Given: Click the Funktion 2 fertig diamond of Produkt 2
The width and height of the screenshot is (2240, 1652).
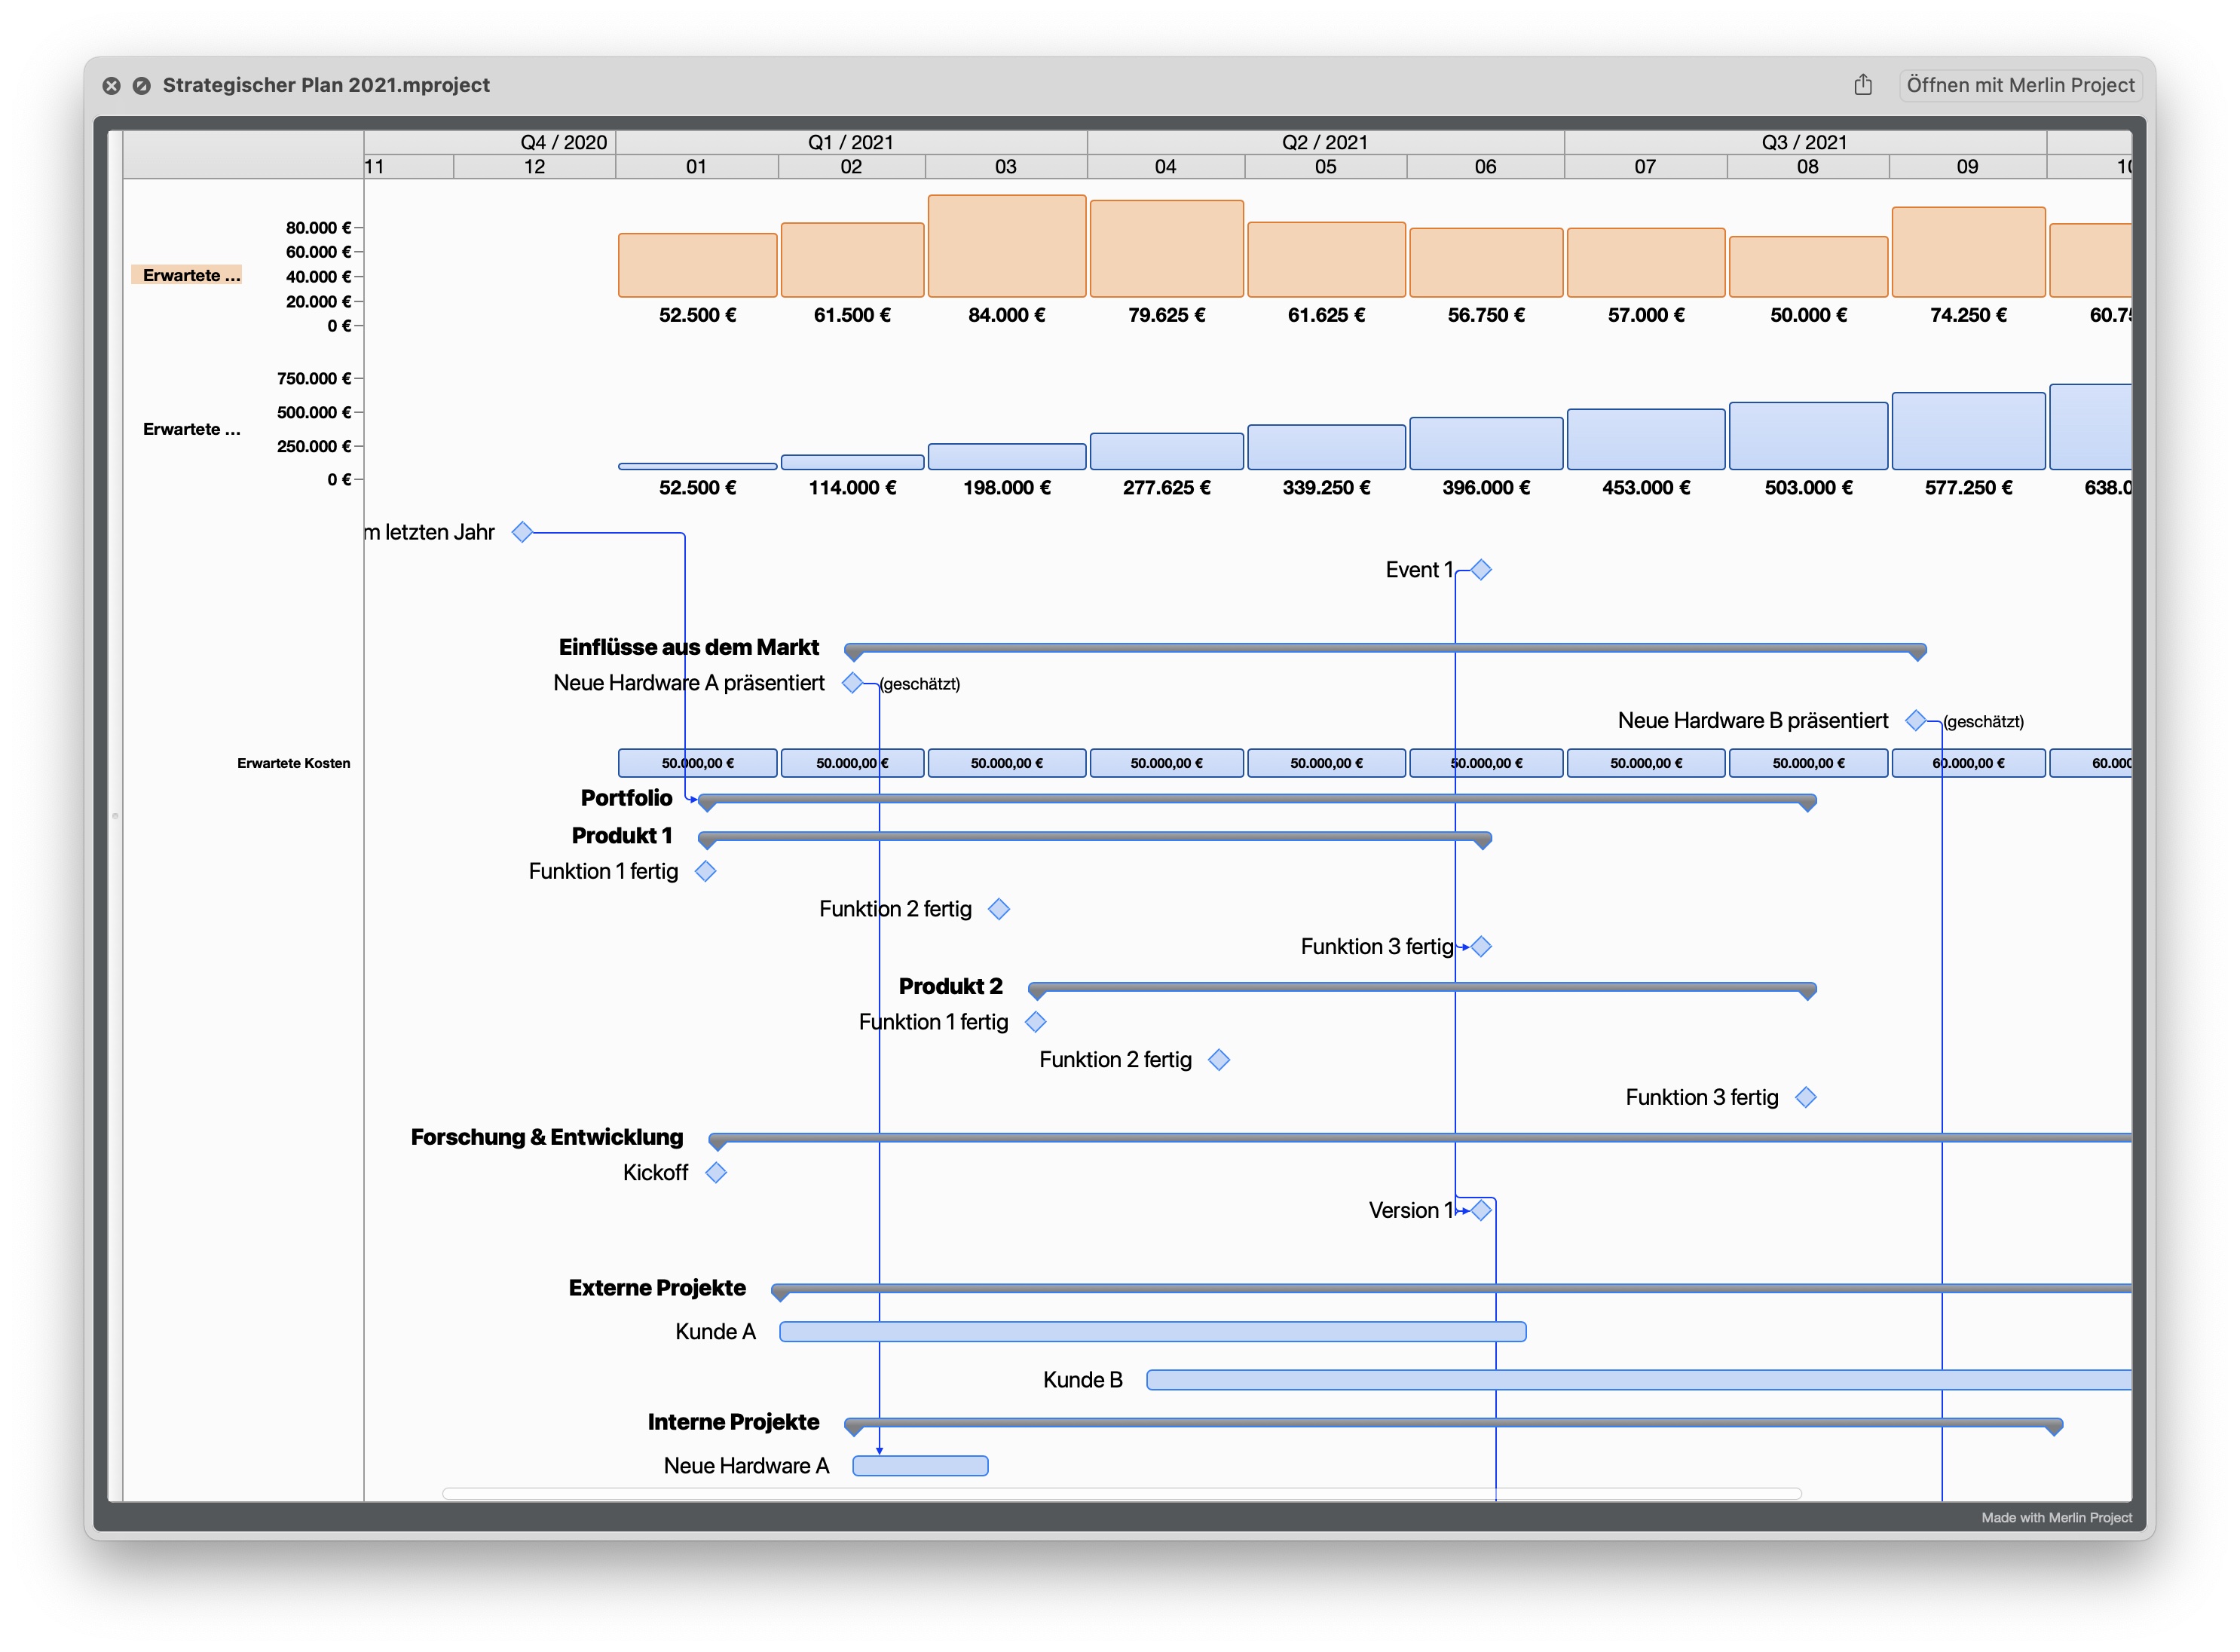Looking at the screenshot, I should [x=1219, y=1059].
